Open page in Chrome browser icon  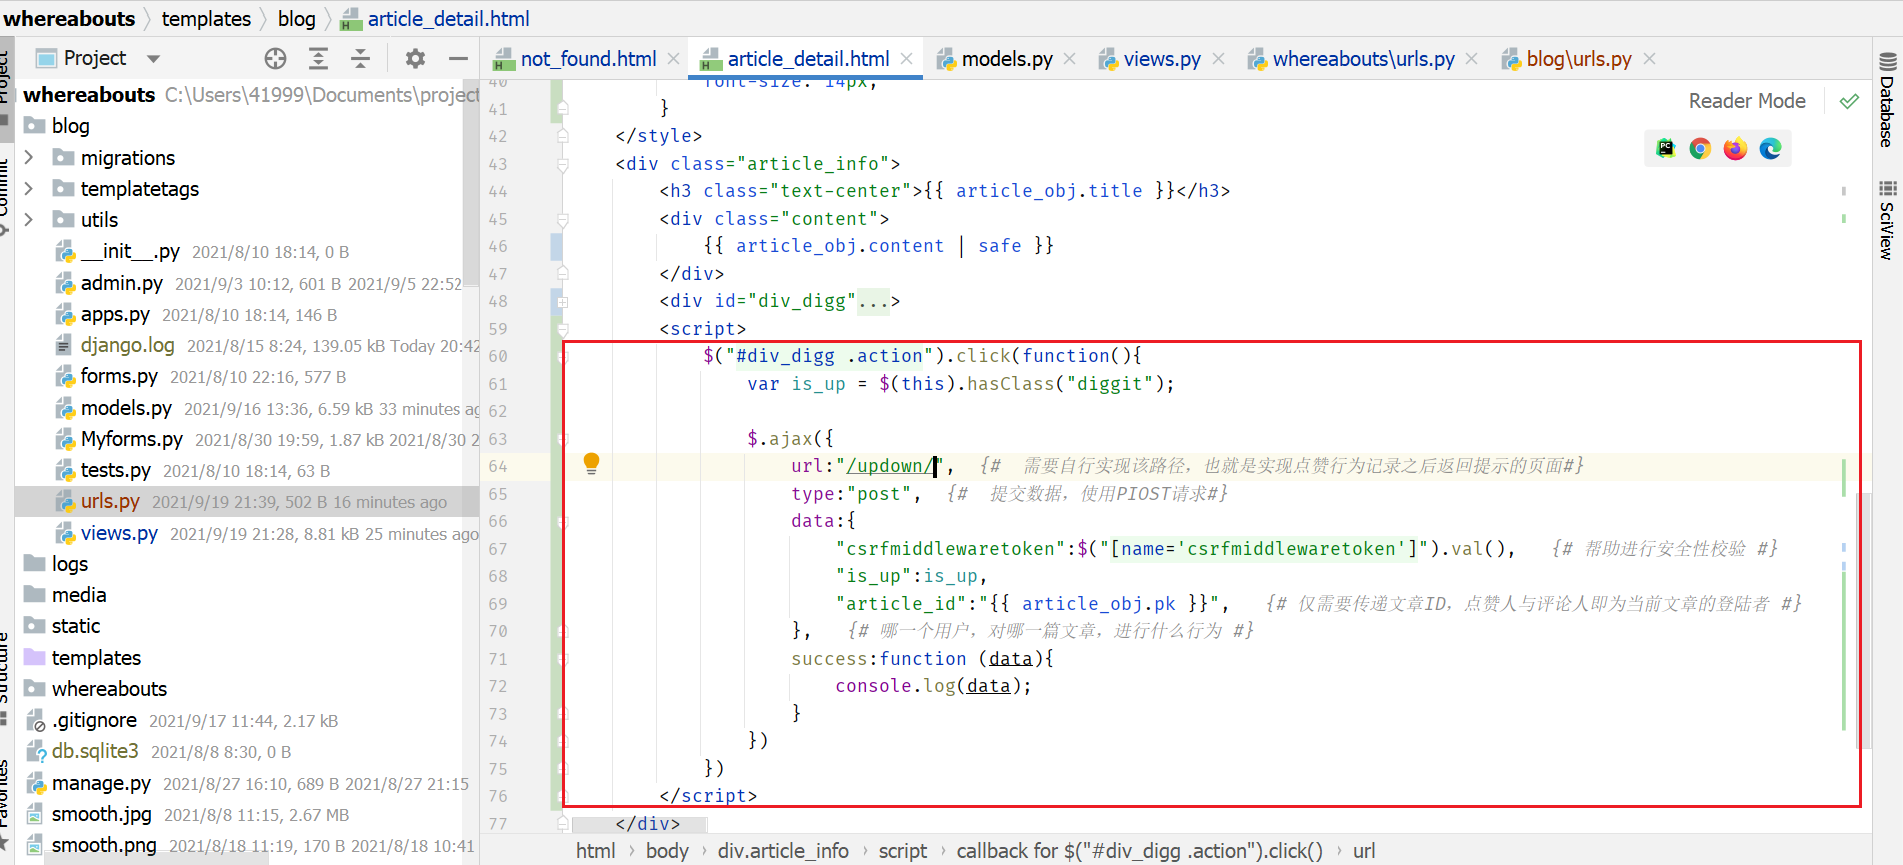[1700, 149]
